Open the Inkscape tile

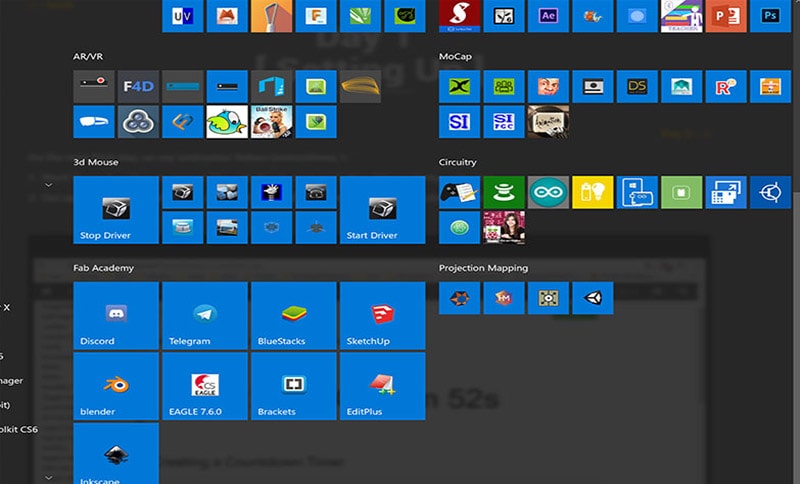(116, 453)
